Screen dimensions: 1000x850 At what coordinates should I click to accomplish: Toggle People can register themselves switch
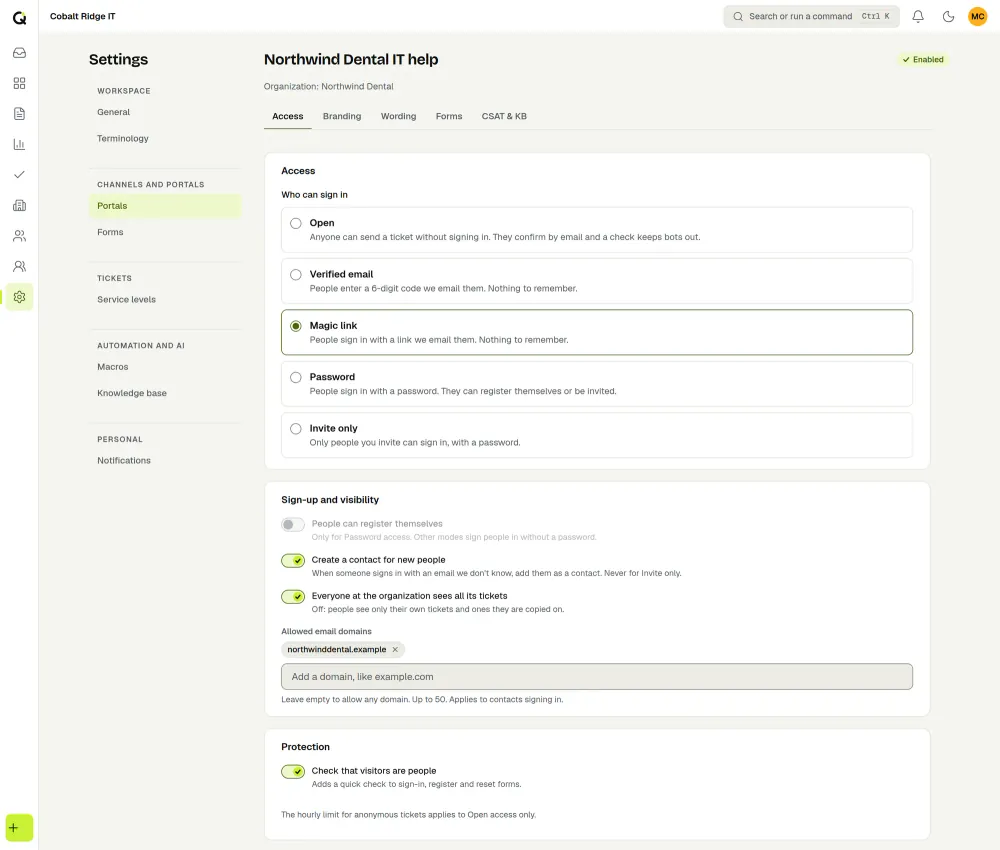(x=293, y=525)
